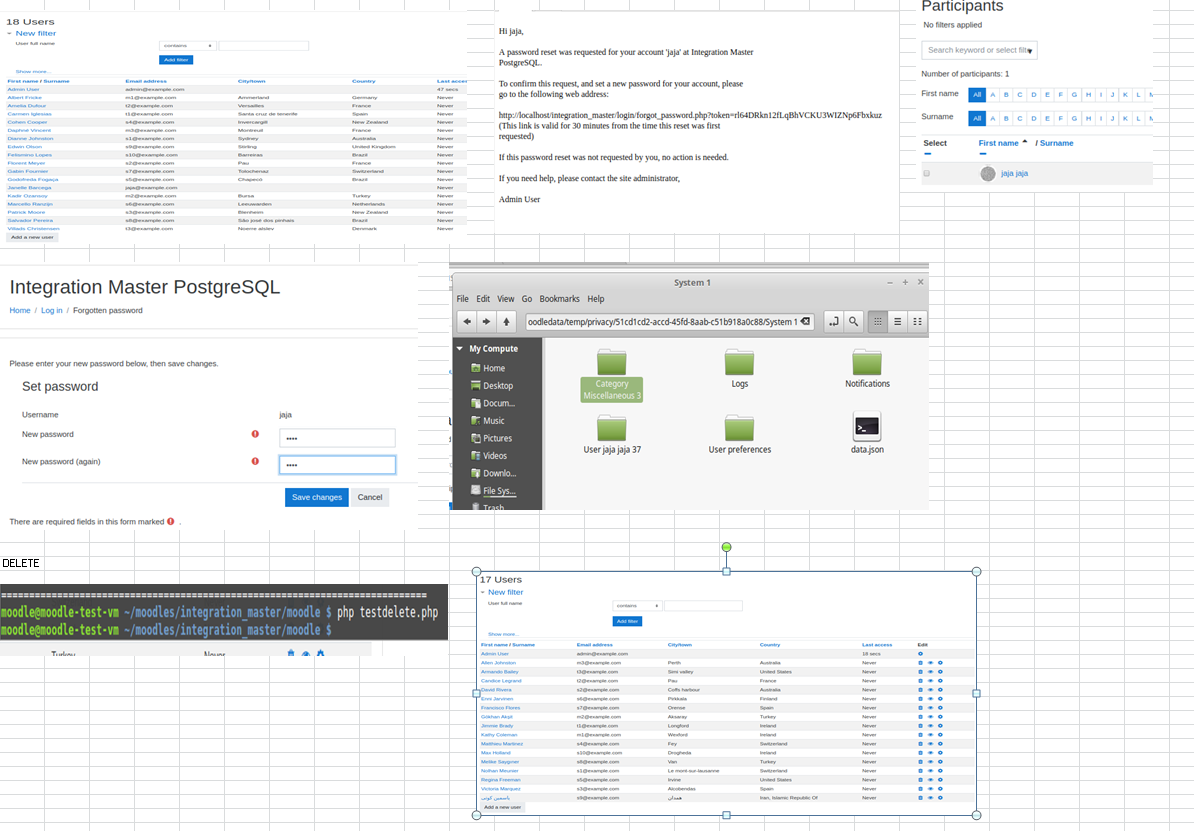Image resolution: width=1194 pixels, height=831 pixels.
Task: Open the View menu
Action: click(506, 299)
